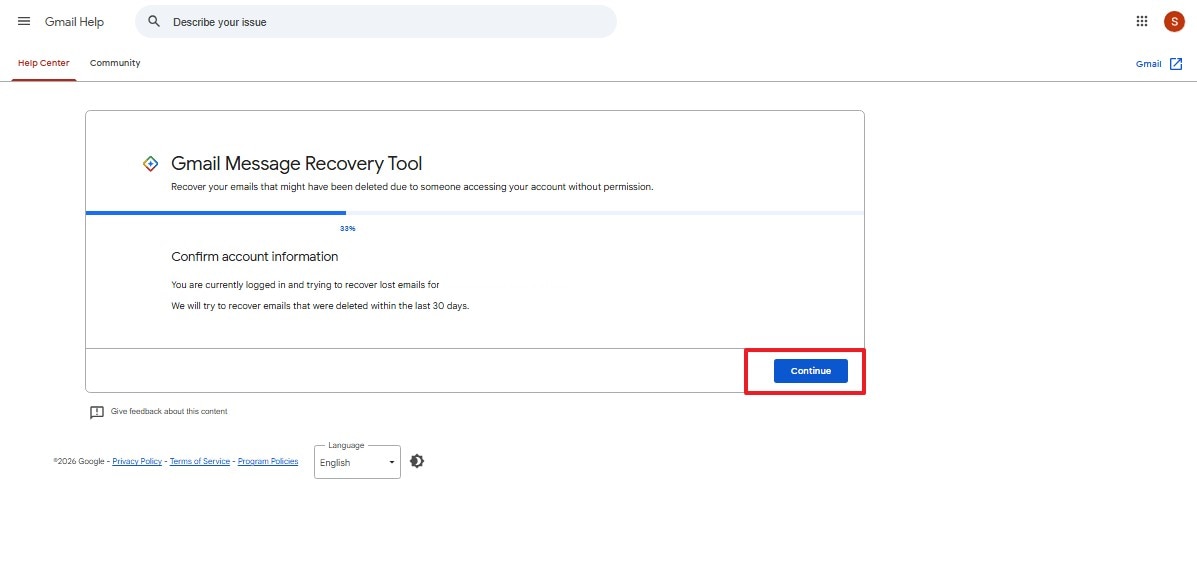Open the Gmail link at top right
Image resolution: width=1197 pixels, height=585 pixels.
[x=1148, y=64]
